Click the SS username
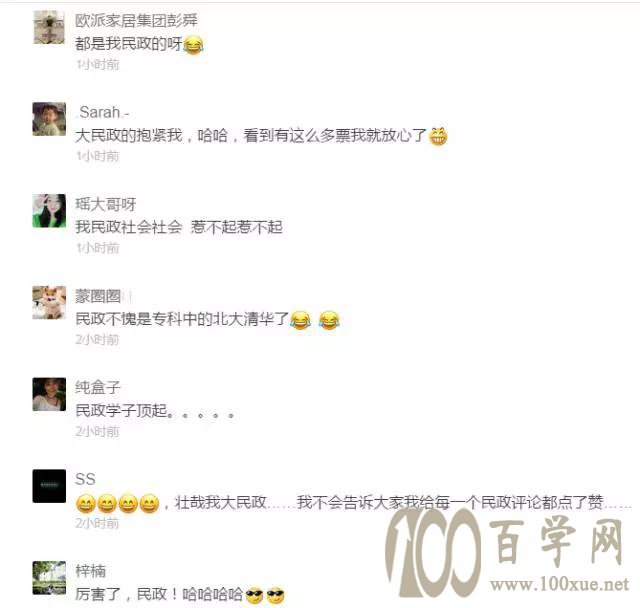 click(x=85, y=479)
